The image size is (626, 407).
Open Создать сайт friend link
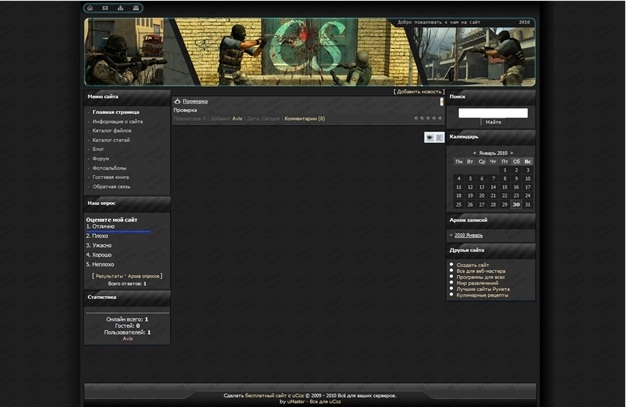click(473, 265)
